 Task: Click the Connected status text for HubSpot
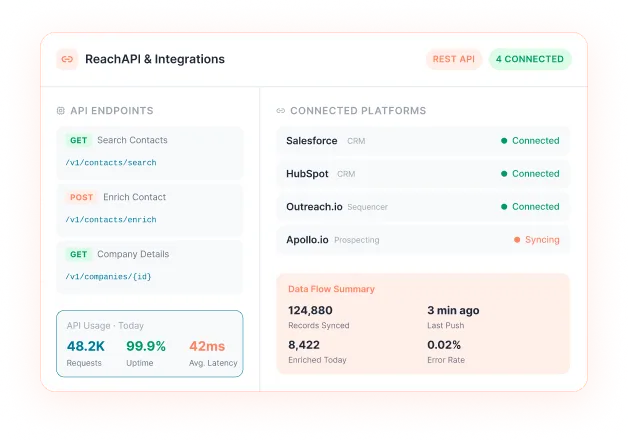(535, 174)
